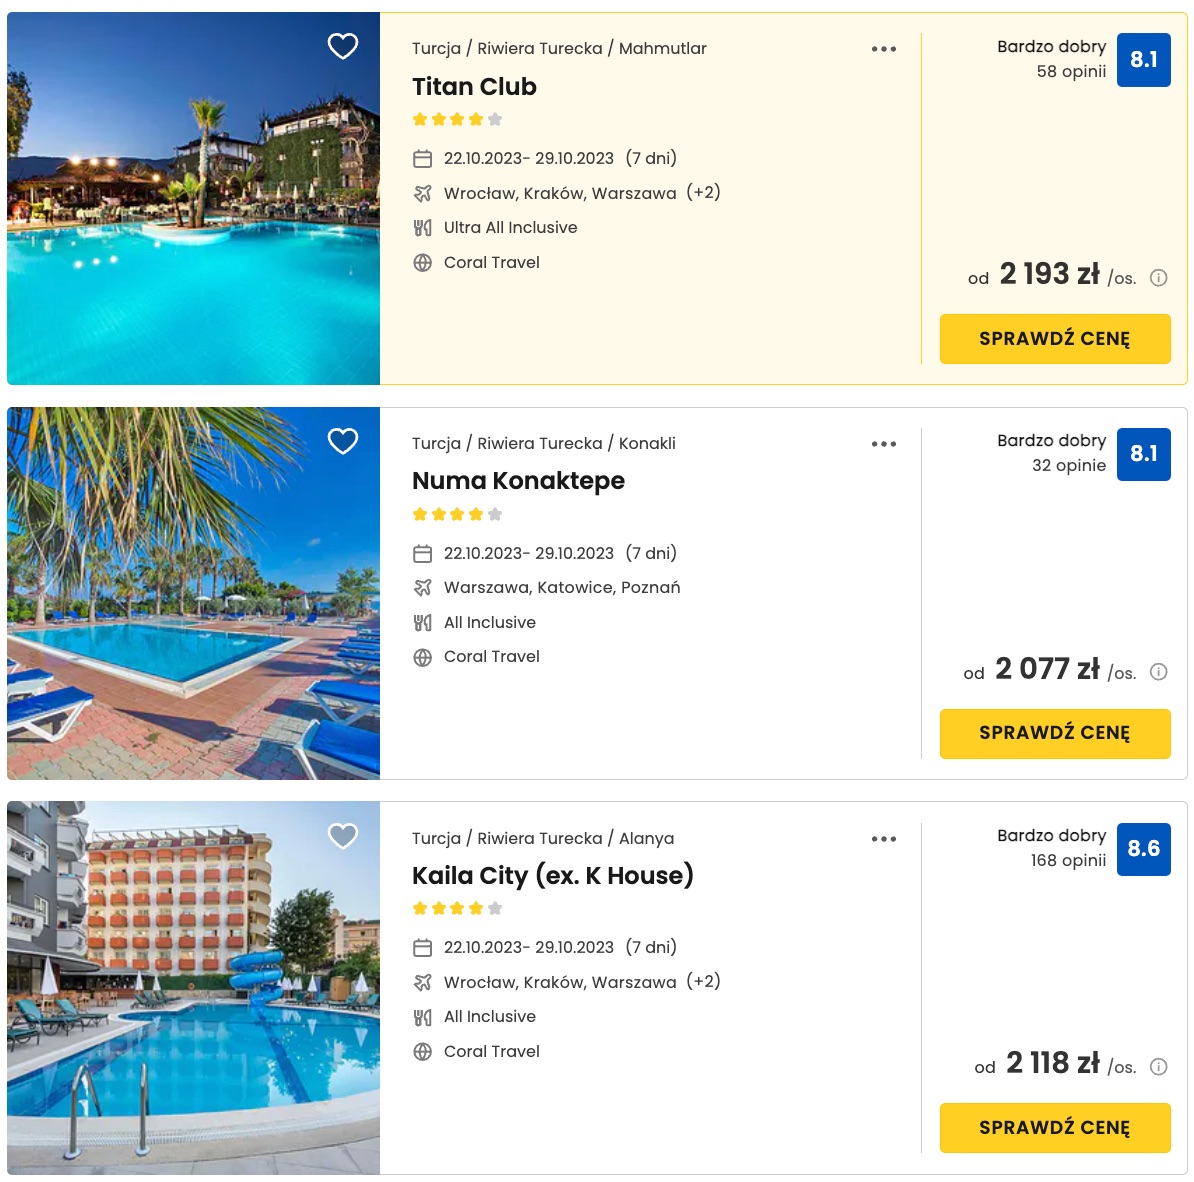Toggle heart favorite on Numa Konaktepe
The height and width of the screenshot is (1182, 1194).
point(343,441)
